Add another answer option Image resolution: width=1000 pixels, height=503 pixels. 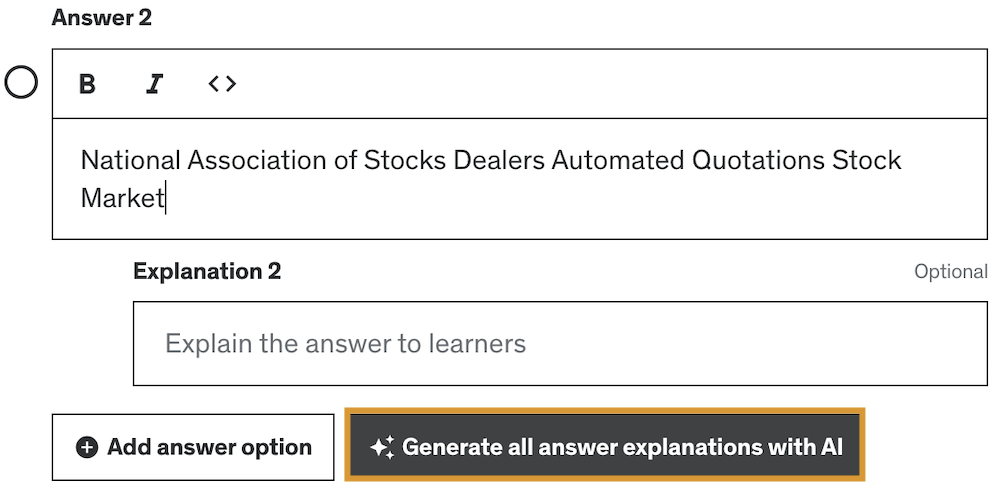pos(193,448)
